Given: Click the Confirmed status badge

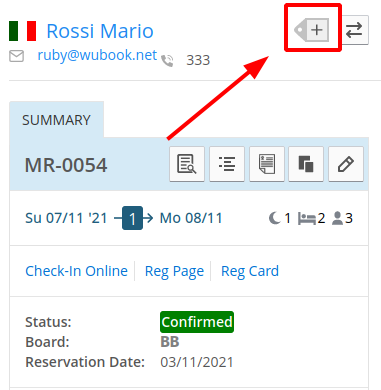Looking at the screenshot, I should (197, 322).
